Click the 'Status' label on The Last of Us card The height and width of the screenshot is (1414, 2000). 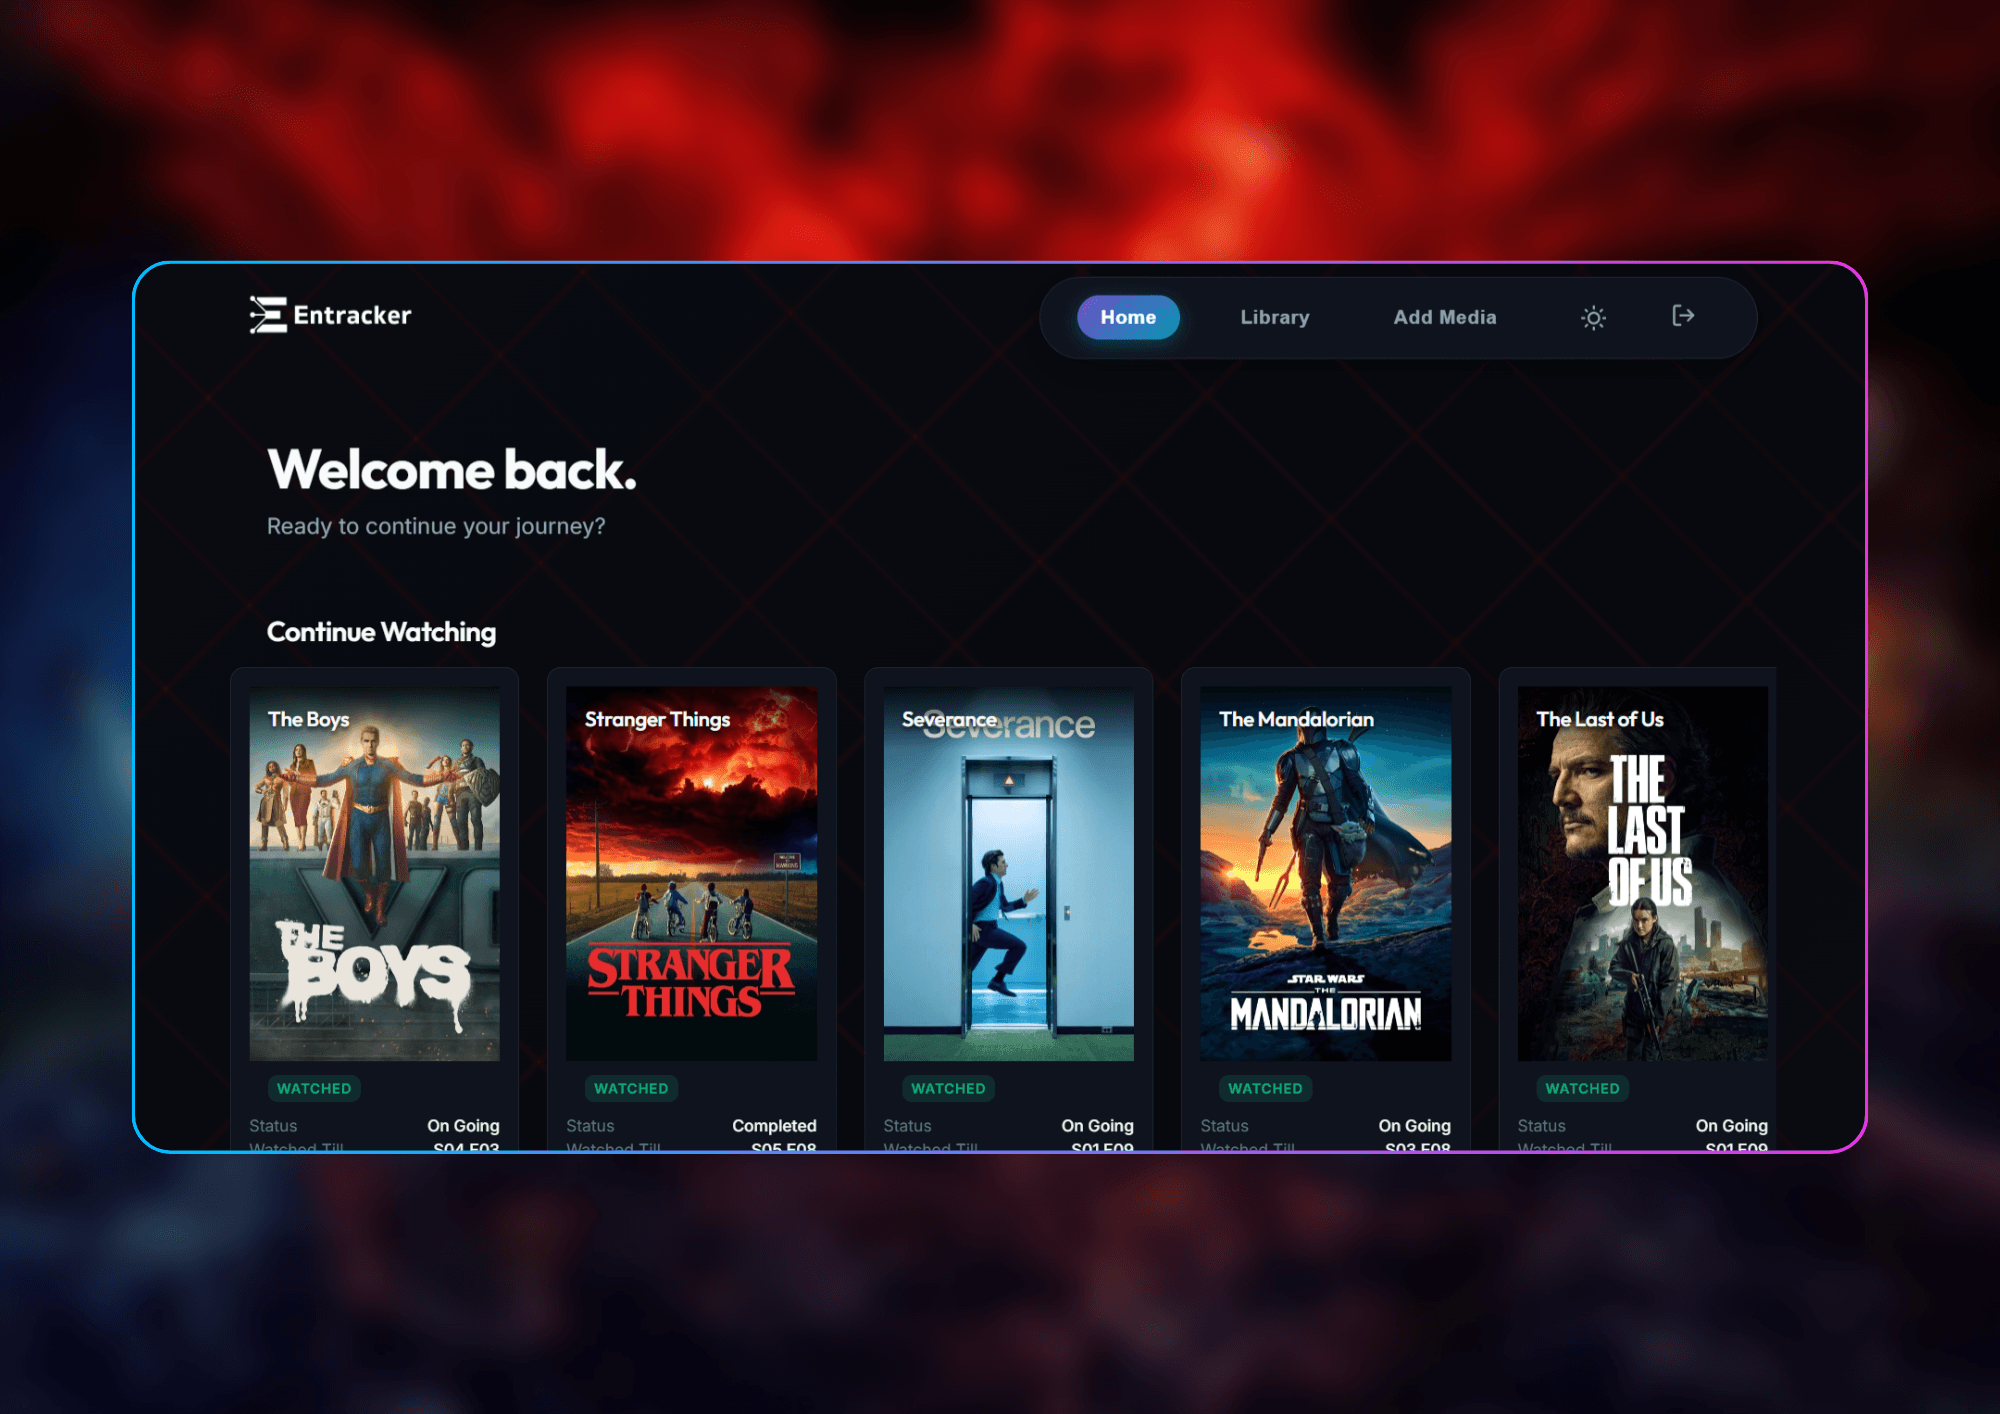1541,1126
